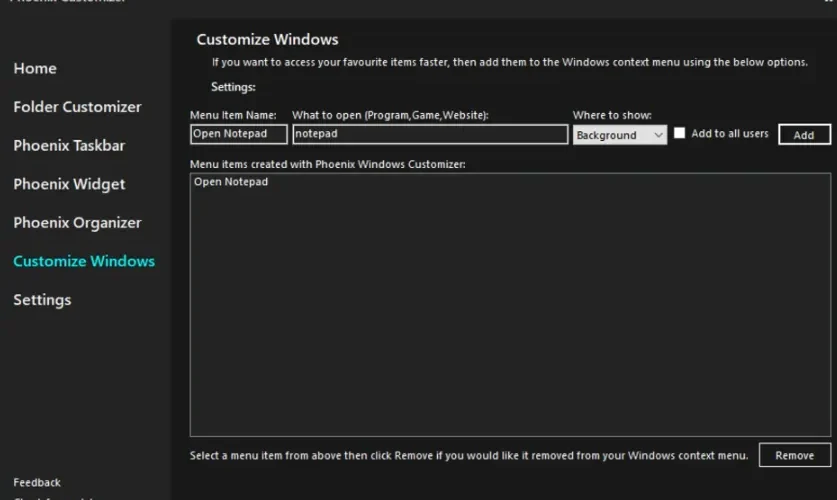Select Open Notepad in created items list
This screenshot has height=500, width=837.
[x=231, y=182]
